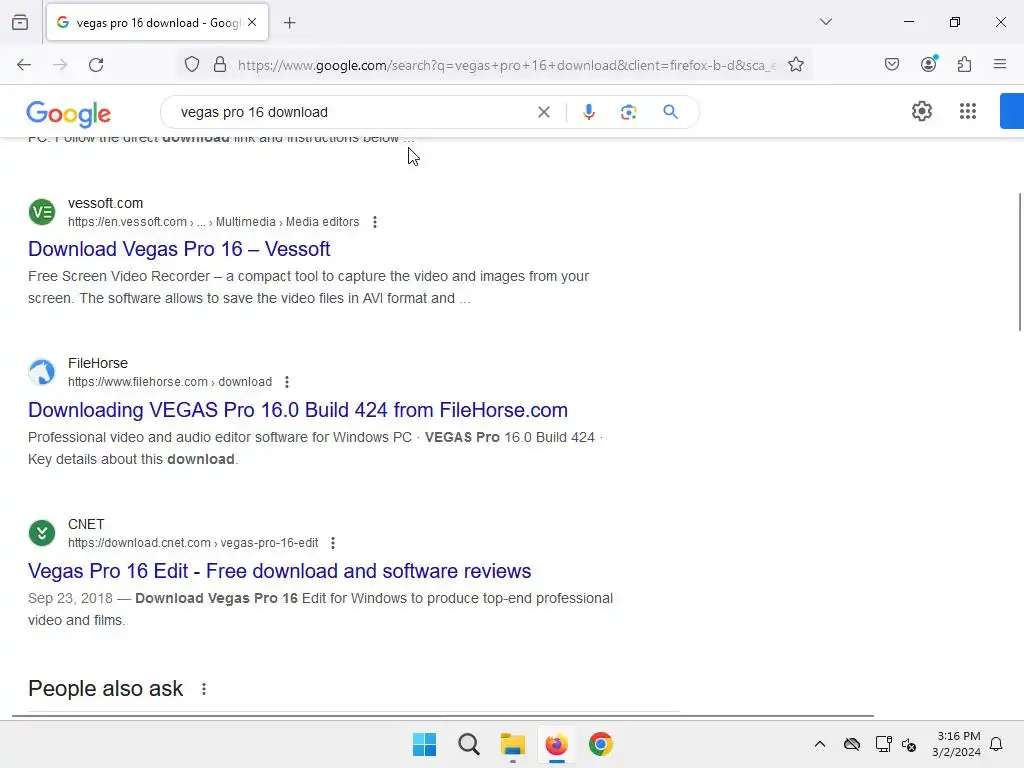Click the vessoft.com site favicon
Image resolution: width=1024 pixels, height=768 pixels.
[42, 212]
